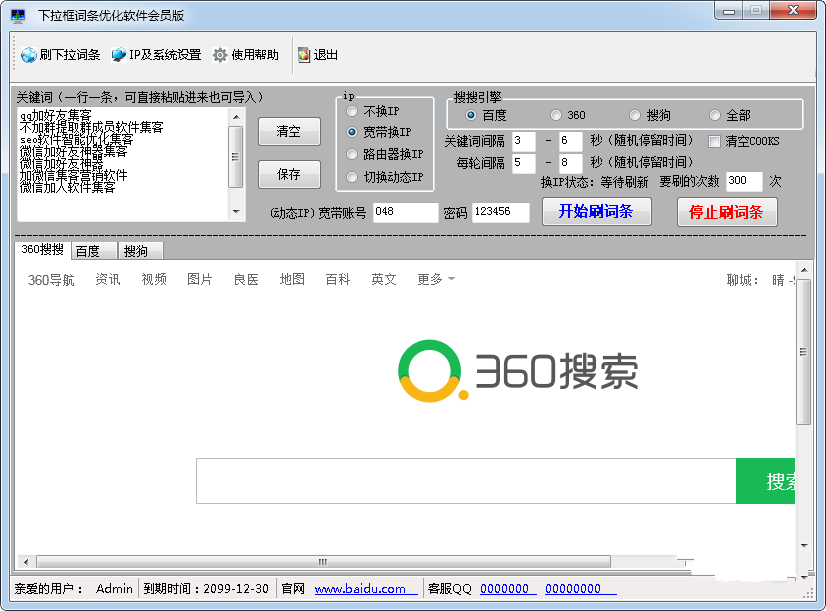826x611 pixels.
Task: Open 资讯 navigation link
Action: coord(108,280)
